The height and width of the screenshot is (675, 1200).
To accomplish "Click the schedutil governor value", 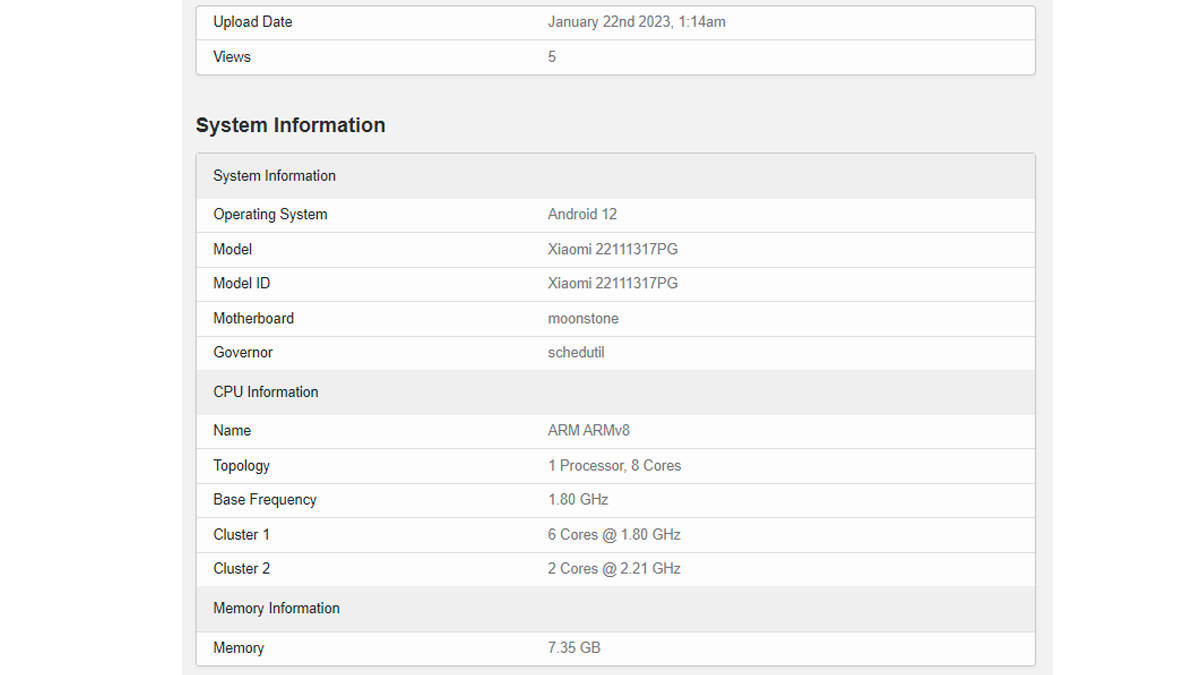I will click(576, 352).
